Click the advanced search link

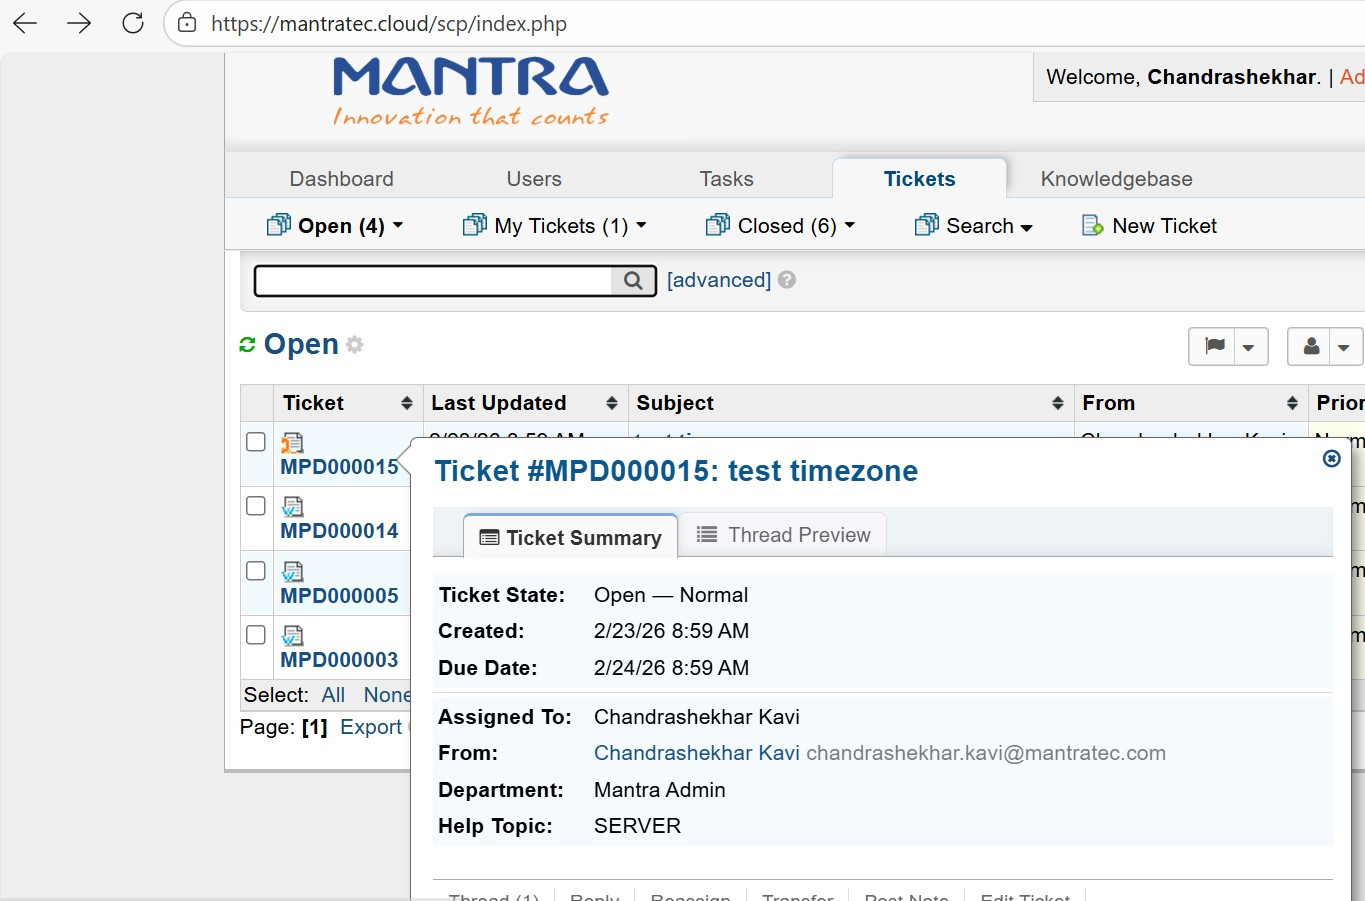coord(718,280)
